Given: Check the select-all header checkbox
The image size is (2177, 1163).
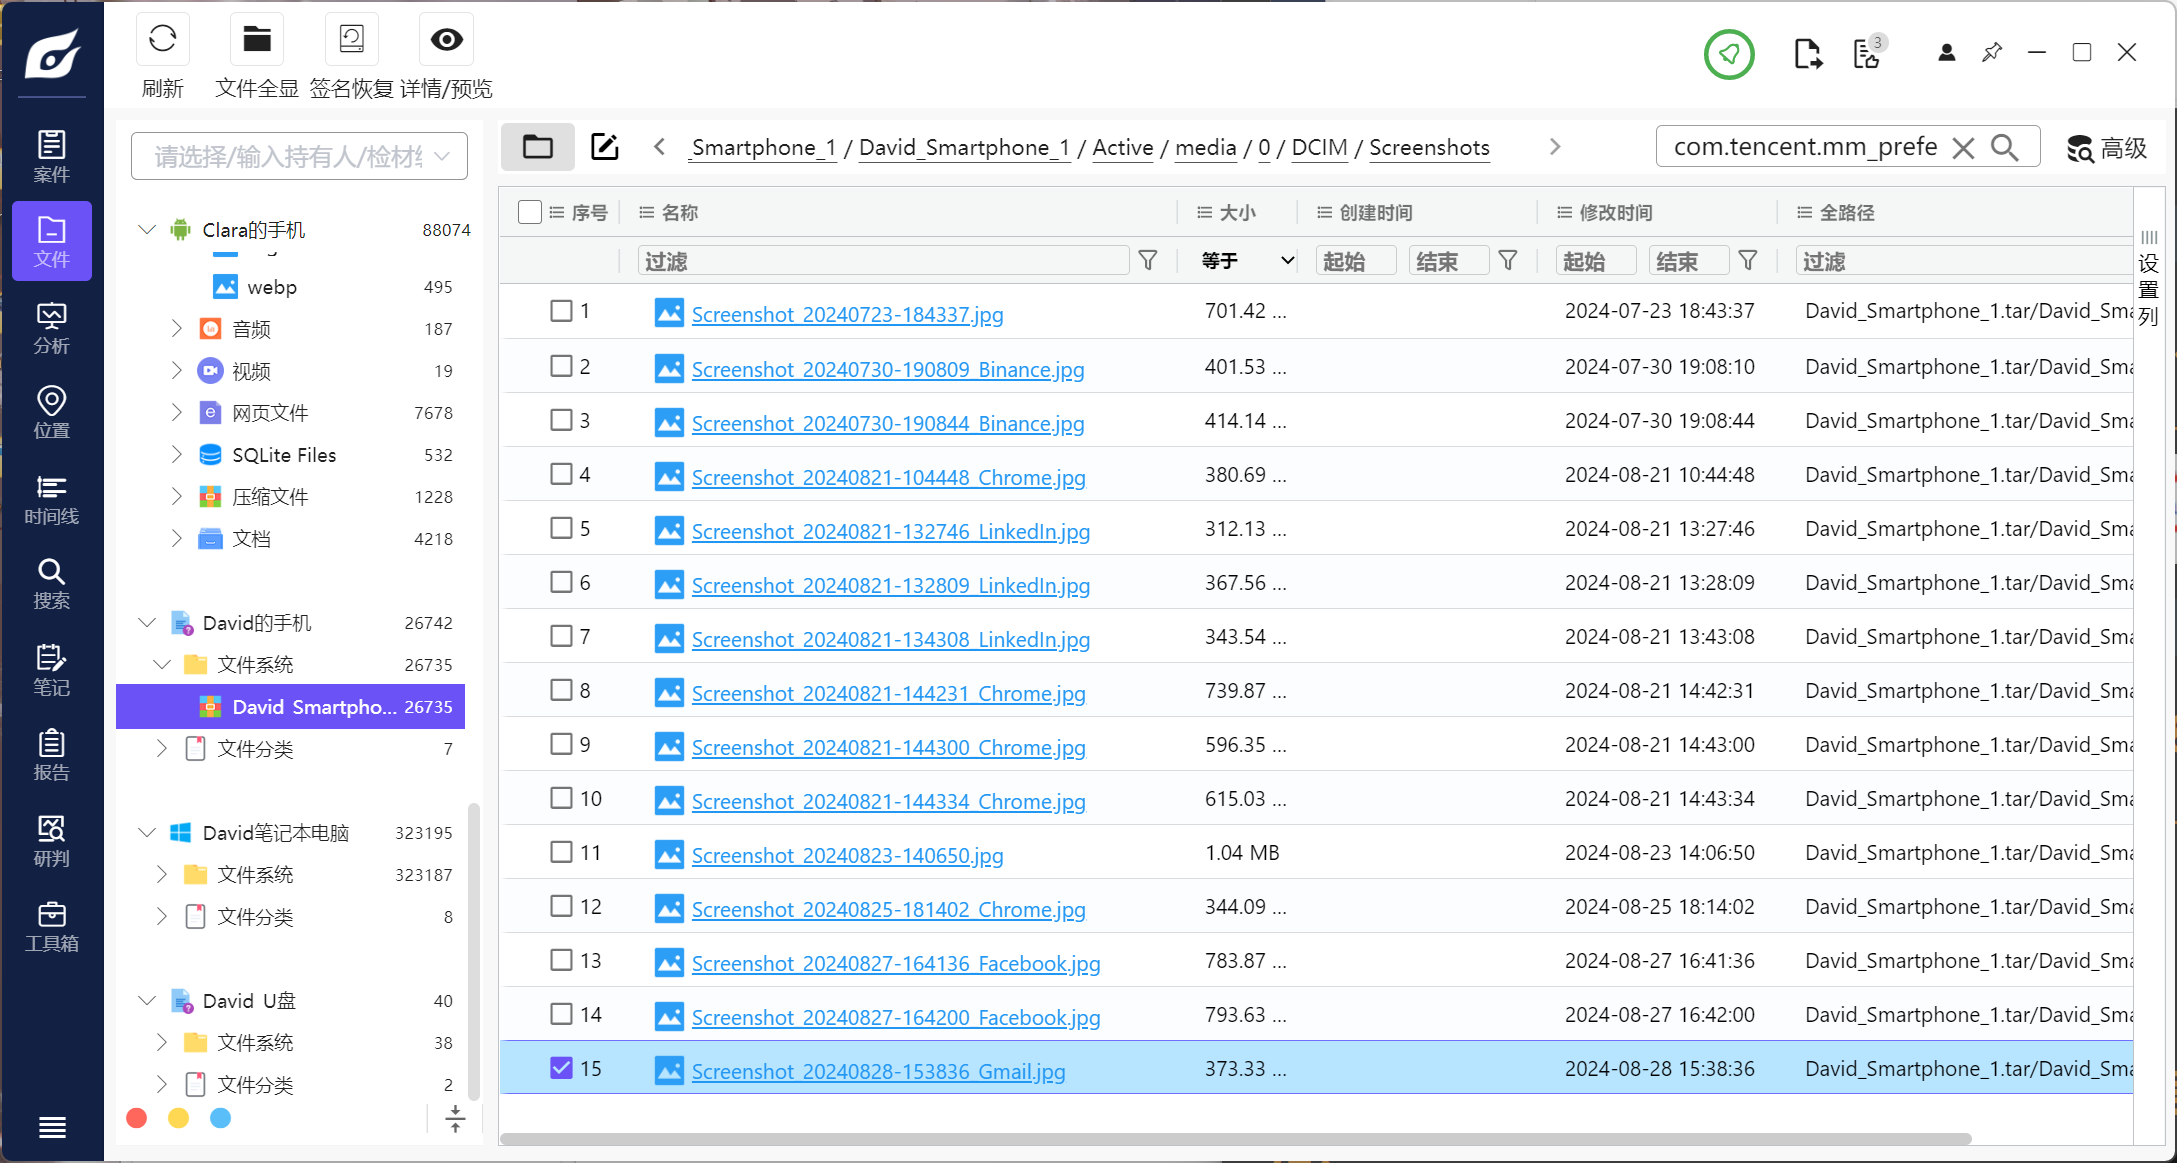Looking at the screenshot, I should pos(530,212).
